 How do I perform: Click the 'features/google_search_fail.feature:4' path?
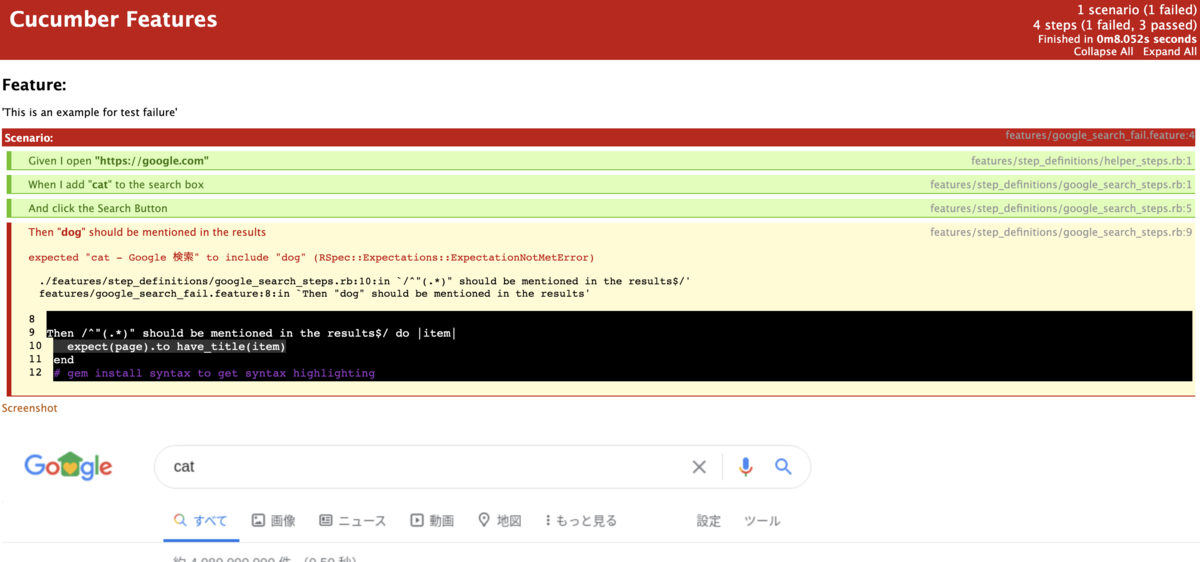click(1100, 134)
